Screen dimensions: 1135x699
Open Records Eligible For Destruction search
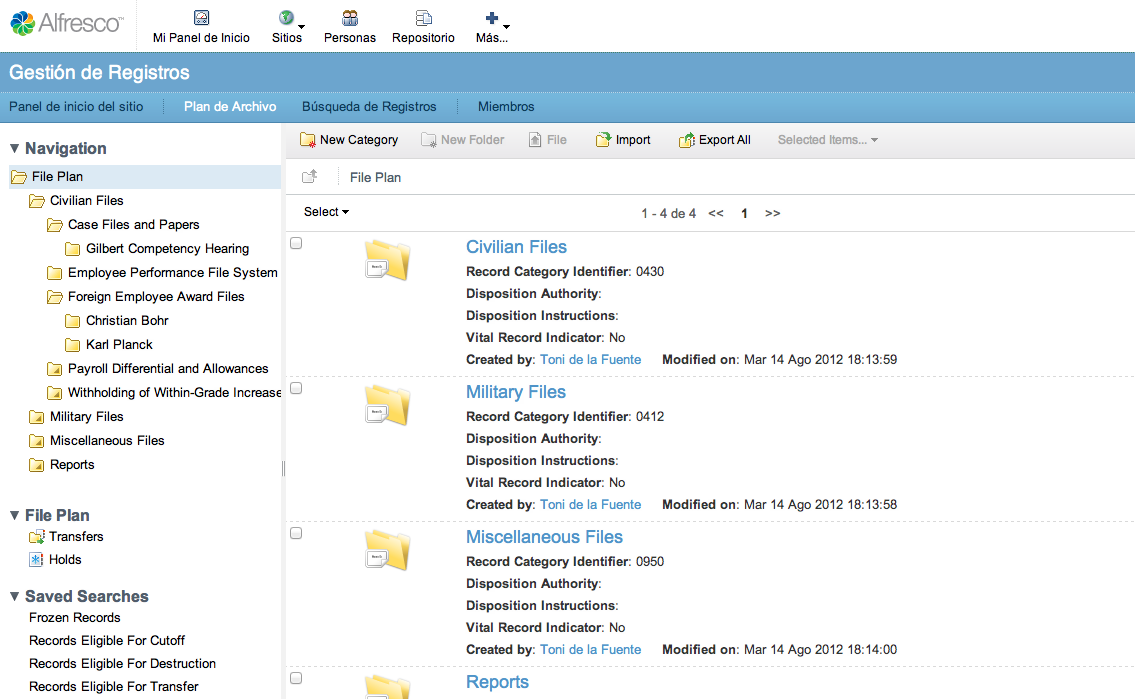(x=122, y=664)
